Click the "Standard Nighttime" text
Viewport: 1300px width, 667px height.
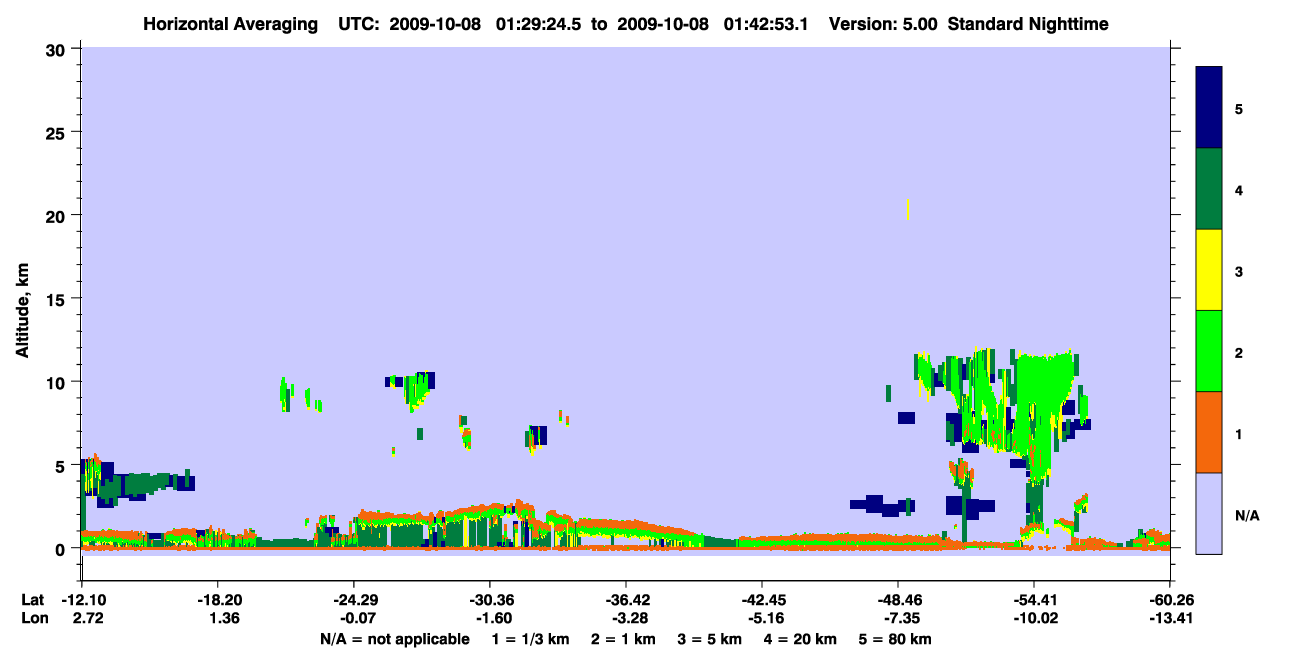pos(1026,23)
